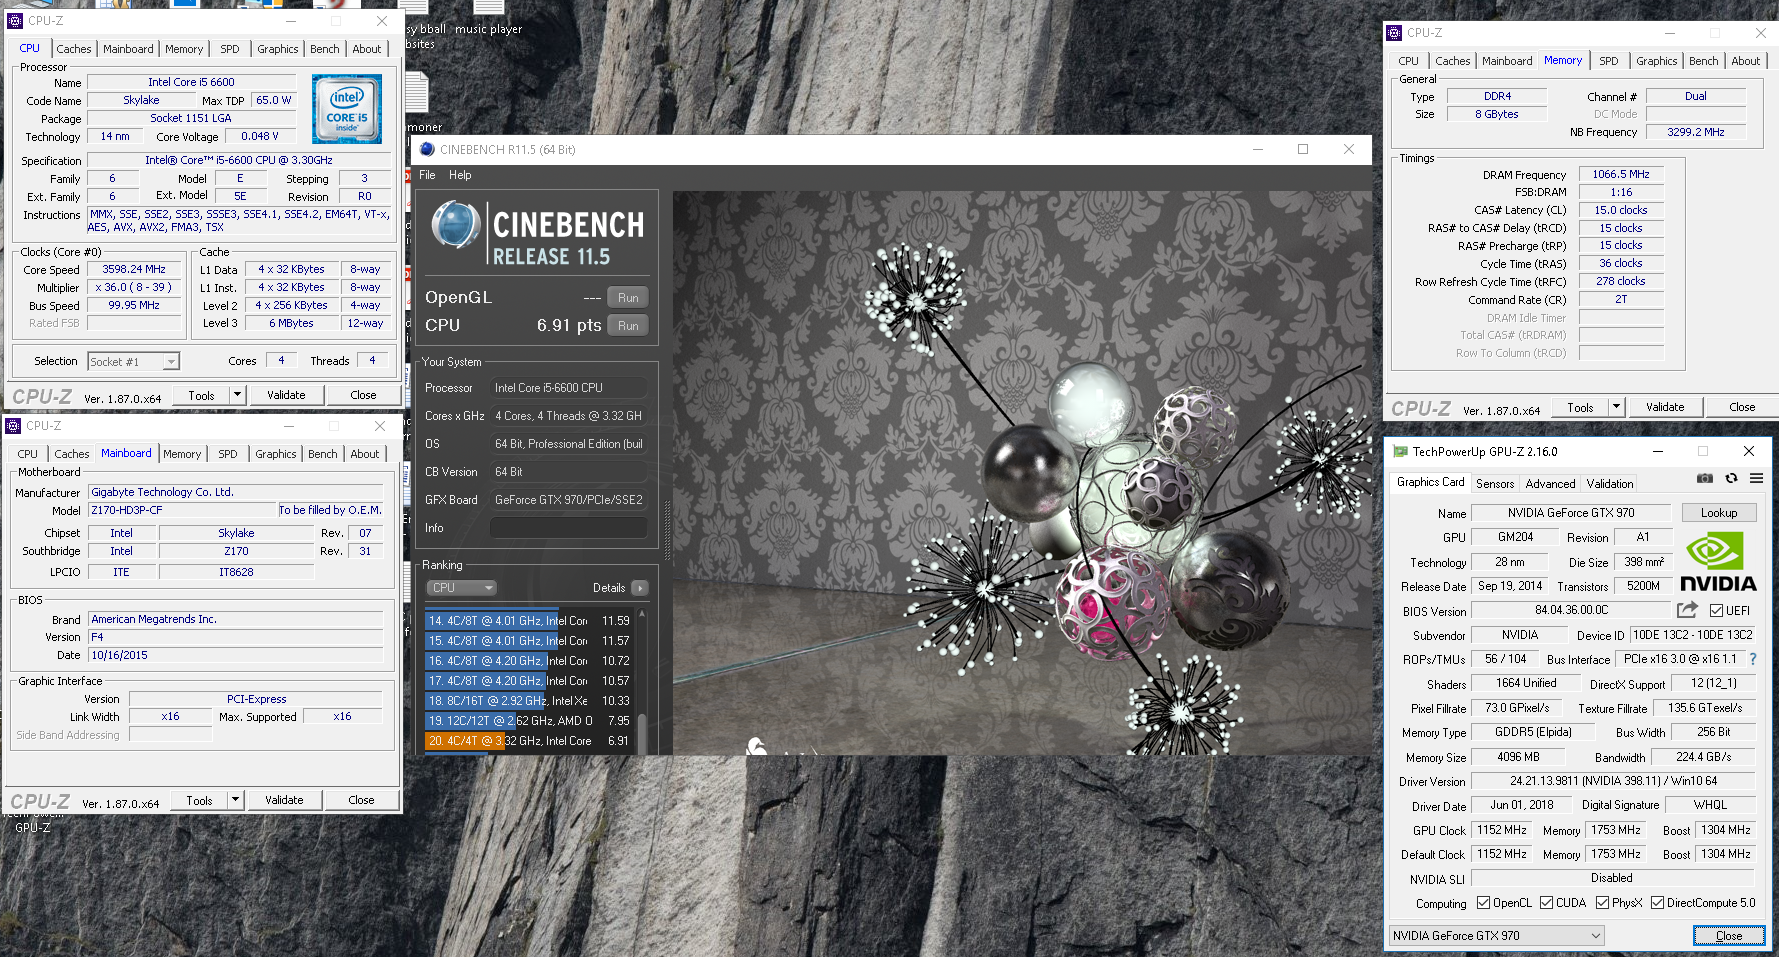Select the music player desktop icon
The width and height of the screenshot is (1779, 957).
click(488, 29)
